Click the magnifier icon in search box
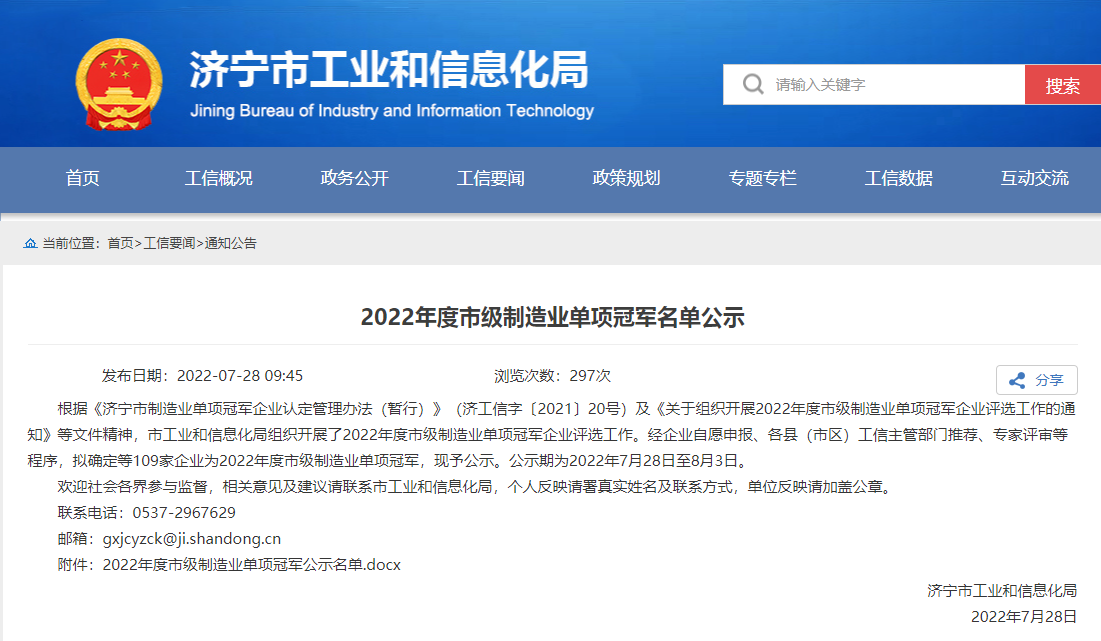The width and height of the screenshot is (1101, 641). pos(753,85)
